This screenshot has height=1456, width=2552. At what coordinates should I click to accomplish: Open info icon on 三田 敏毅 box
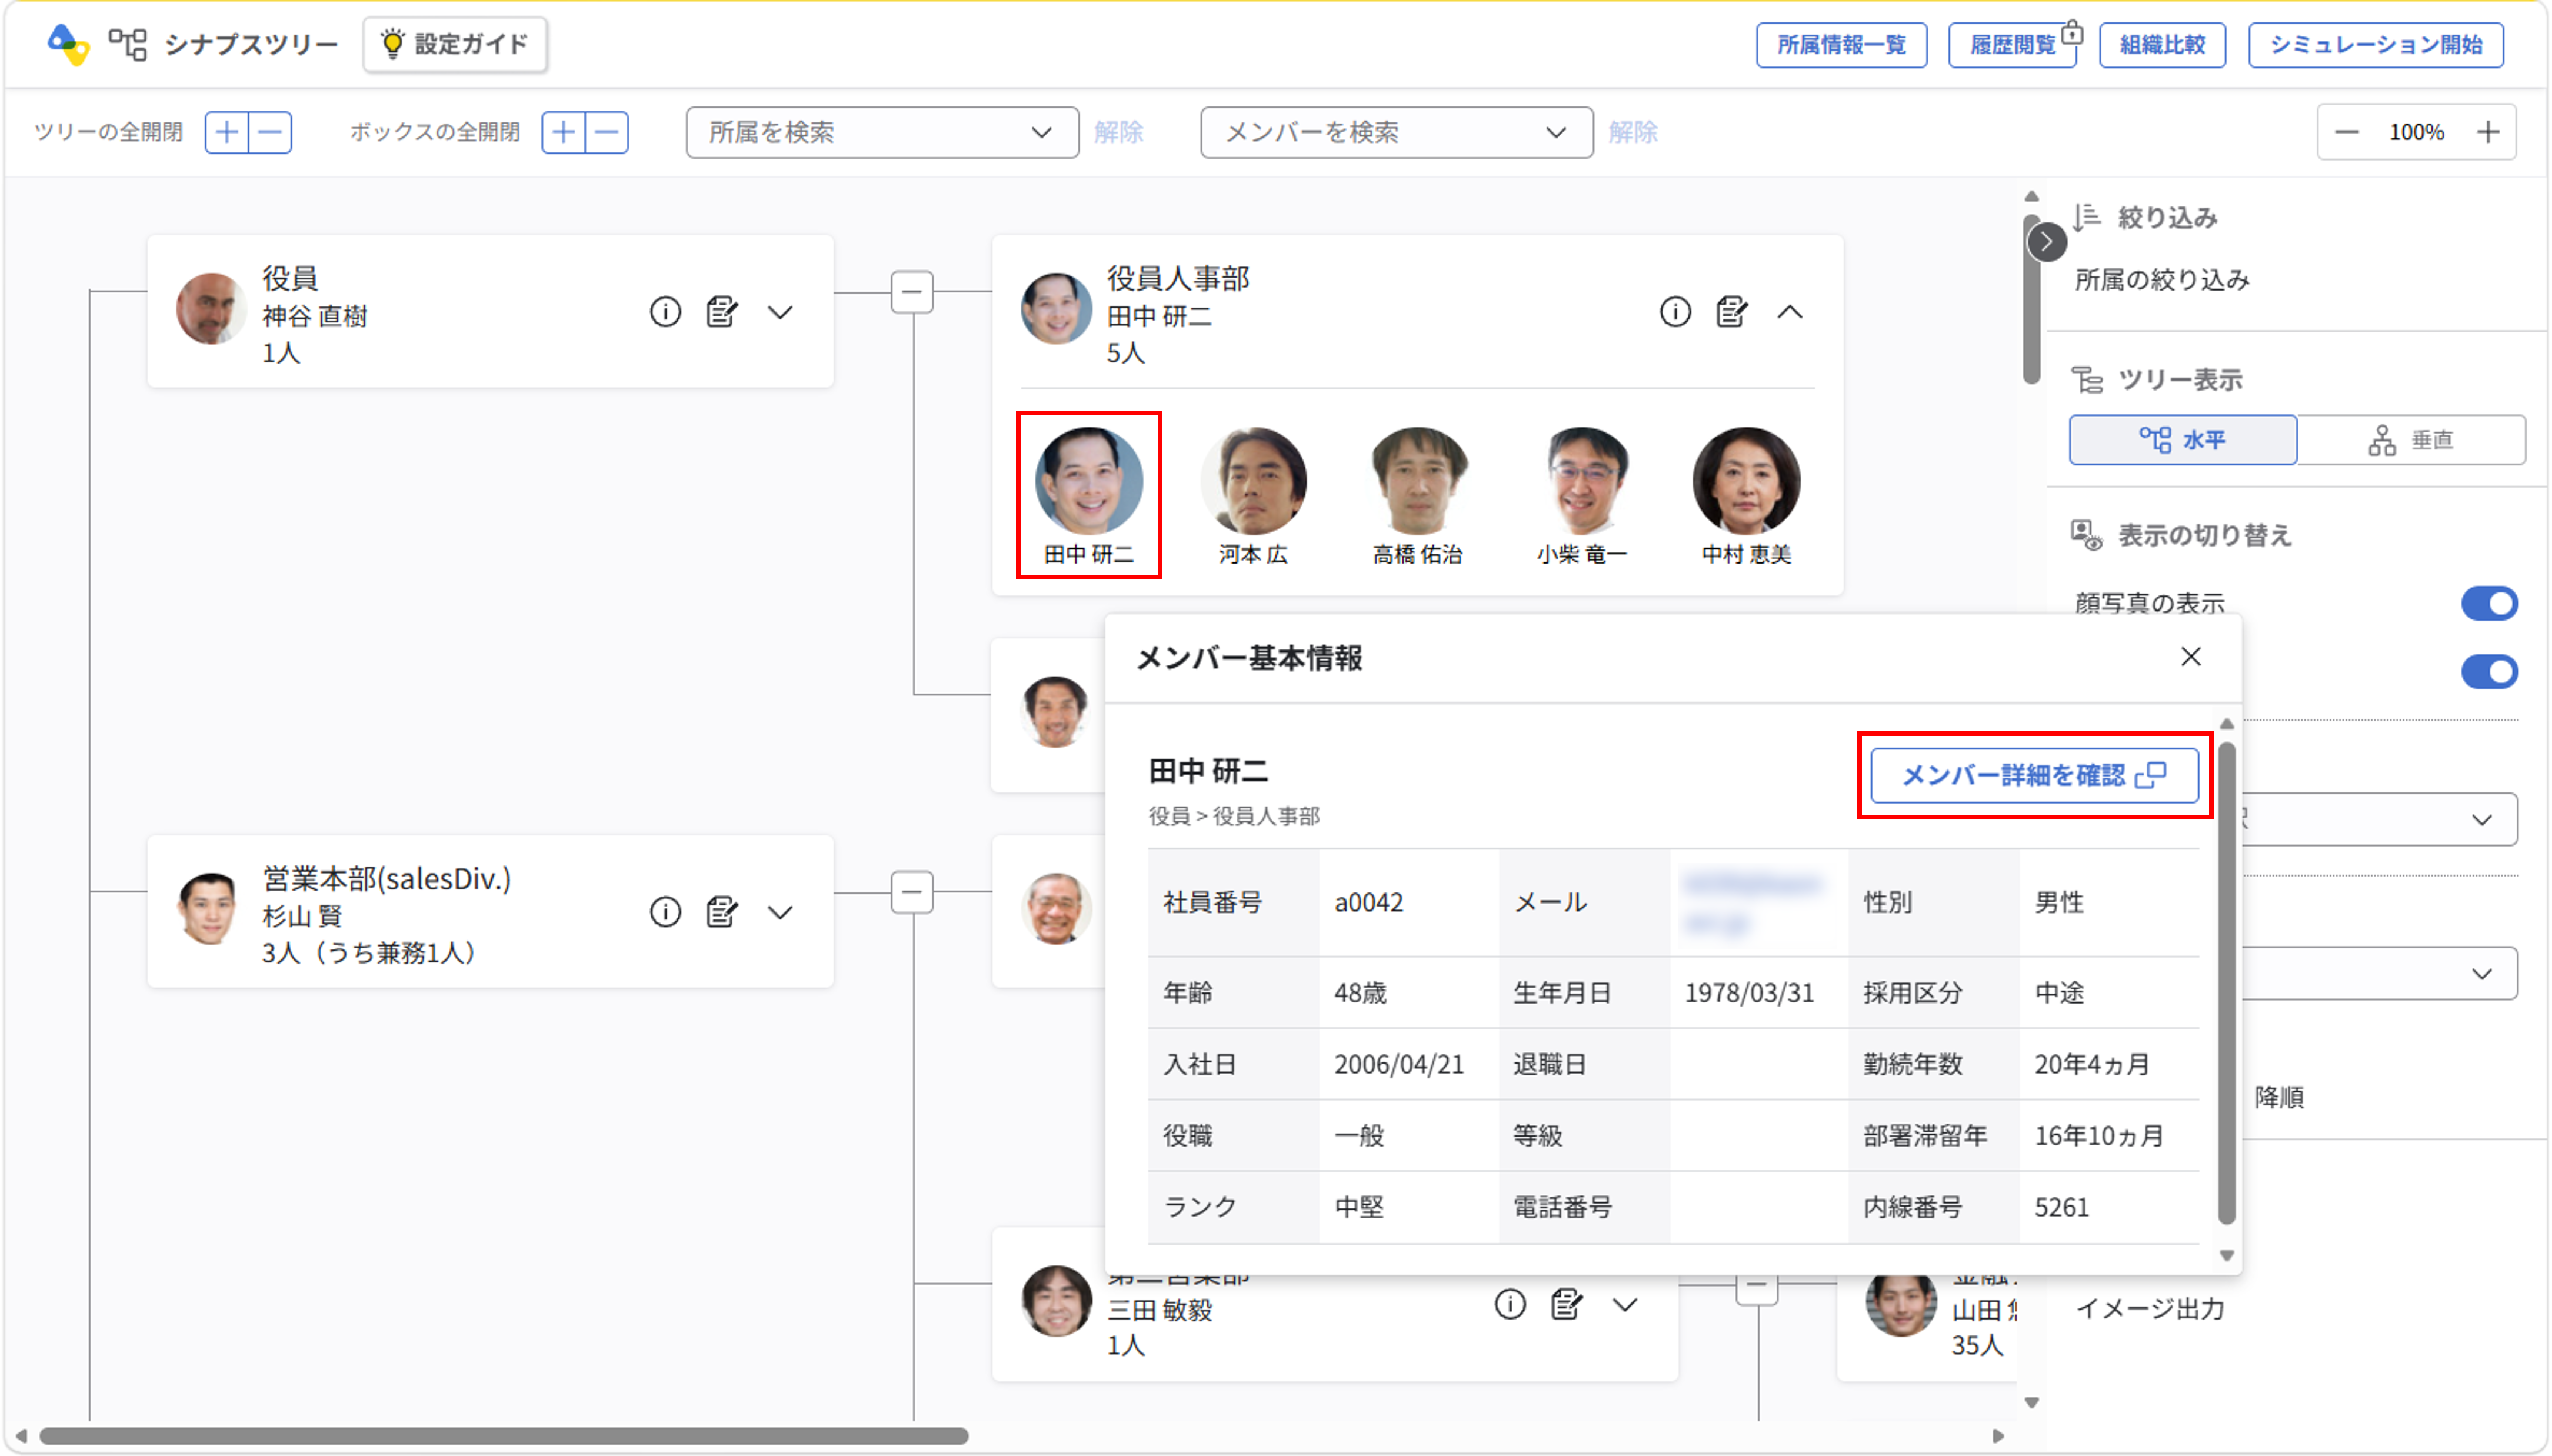coord(1510,1304)
